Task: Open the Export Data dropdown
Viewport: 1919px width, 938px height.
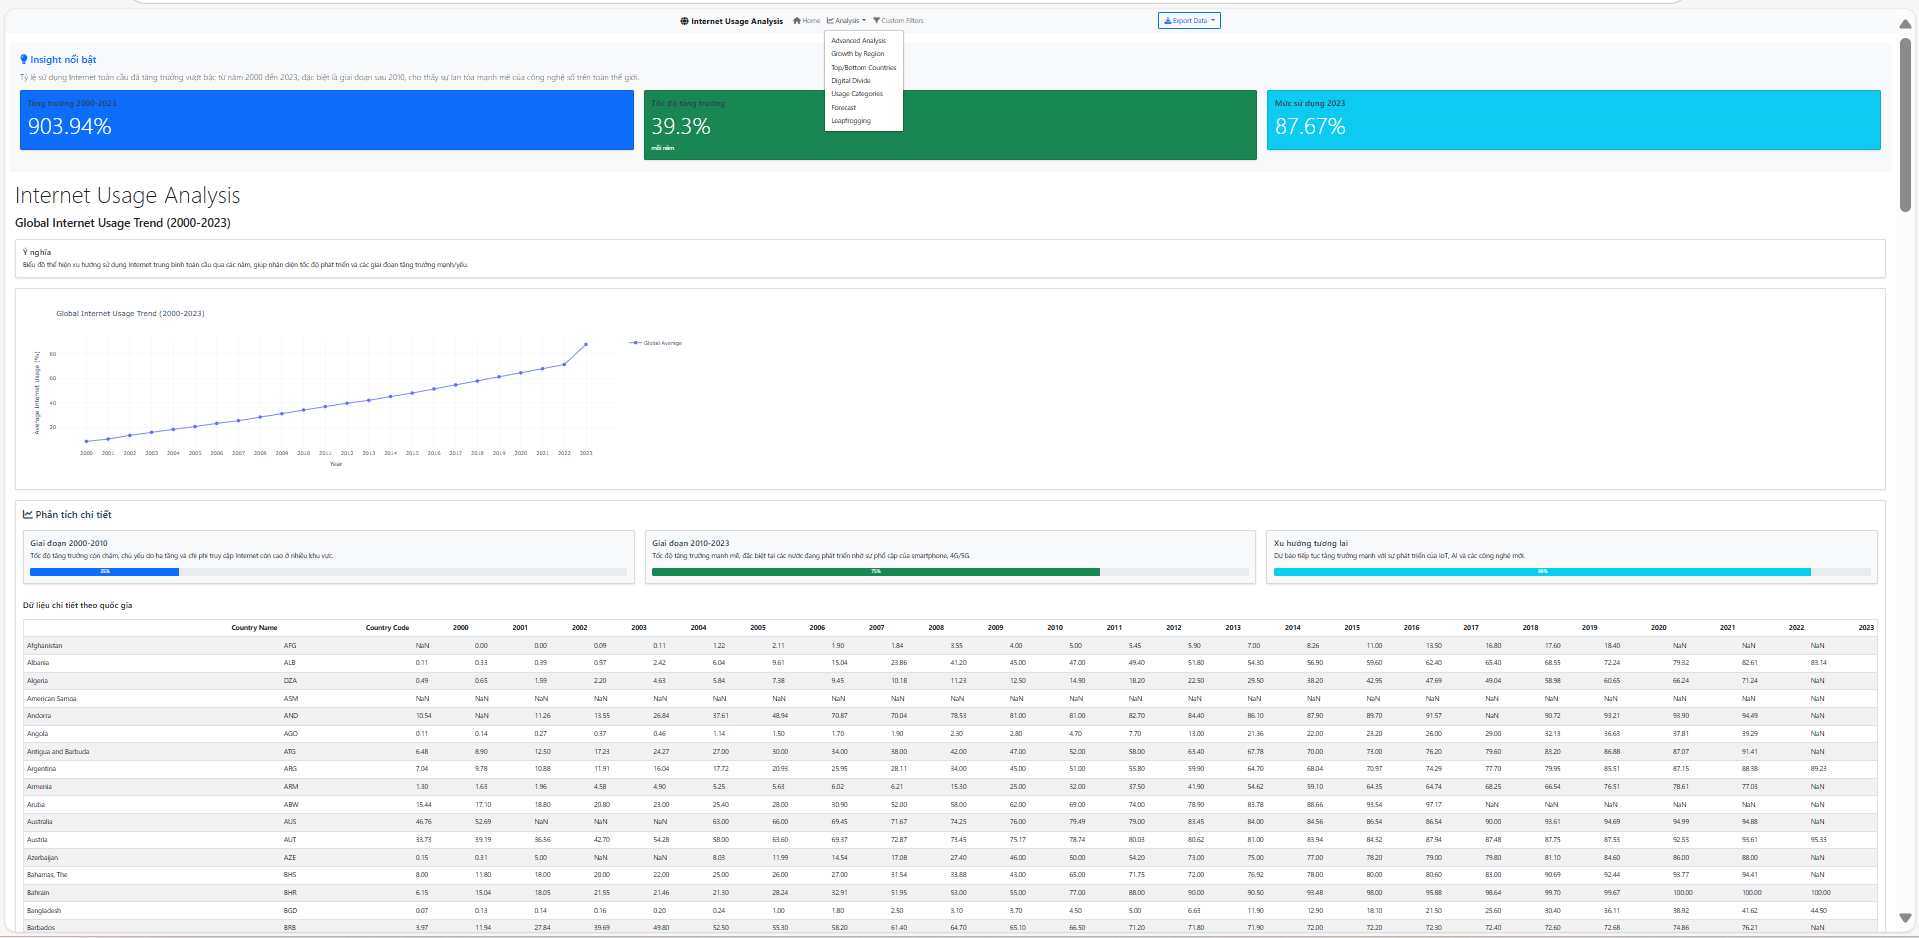Action: [x=1189, y=20]
